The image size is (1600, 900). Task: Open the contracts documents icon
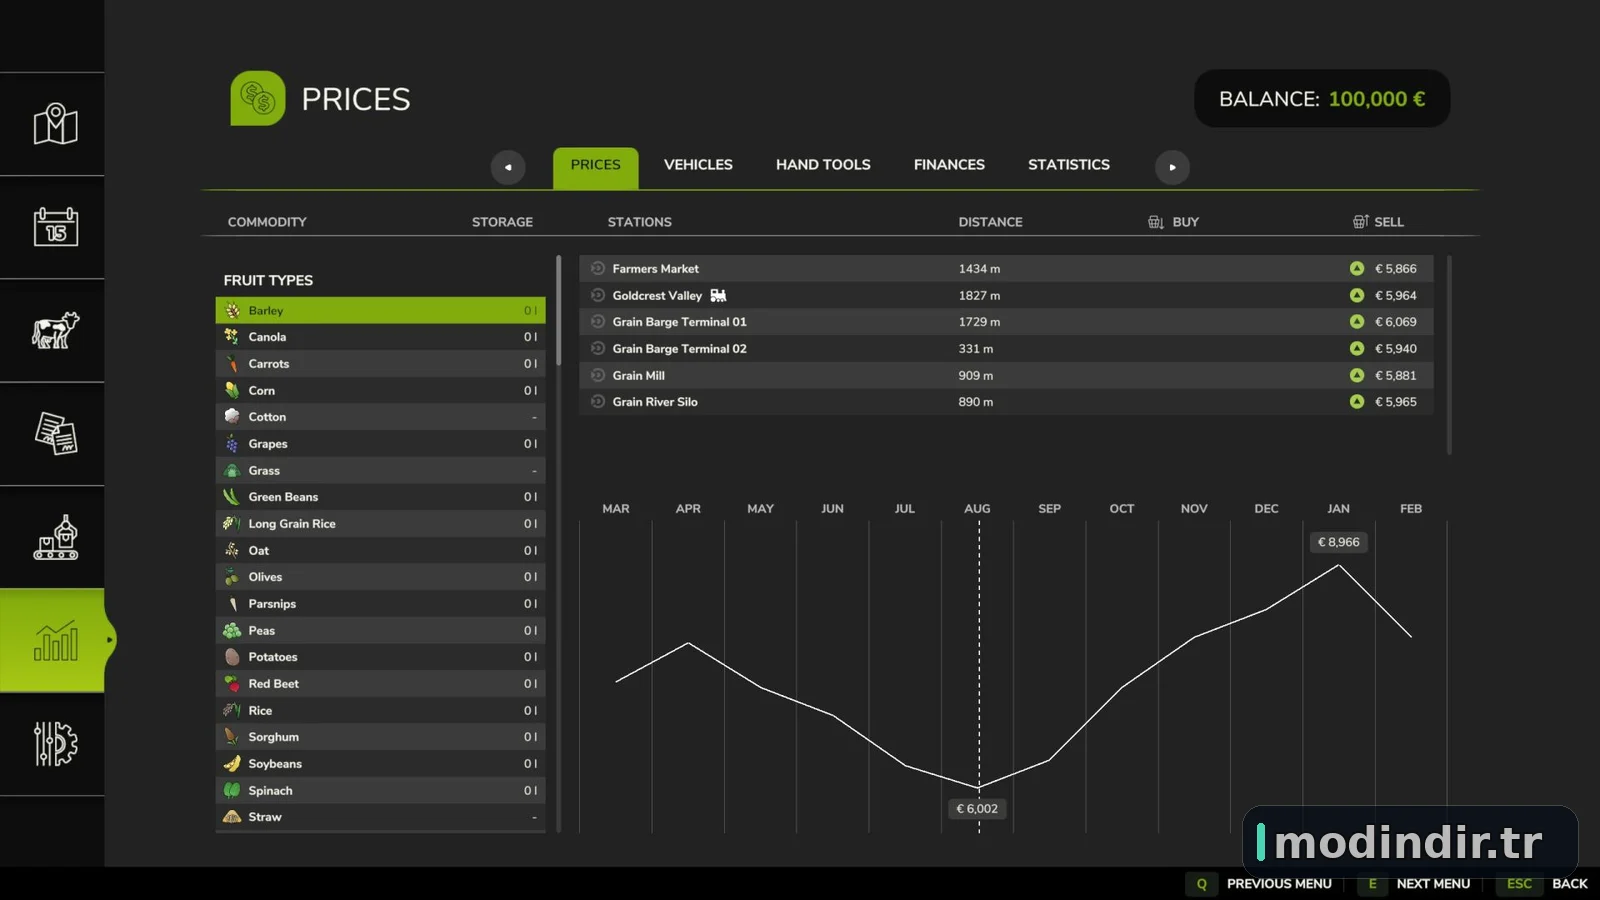coord(55,433)
